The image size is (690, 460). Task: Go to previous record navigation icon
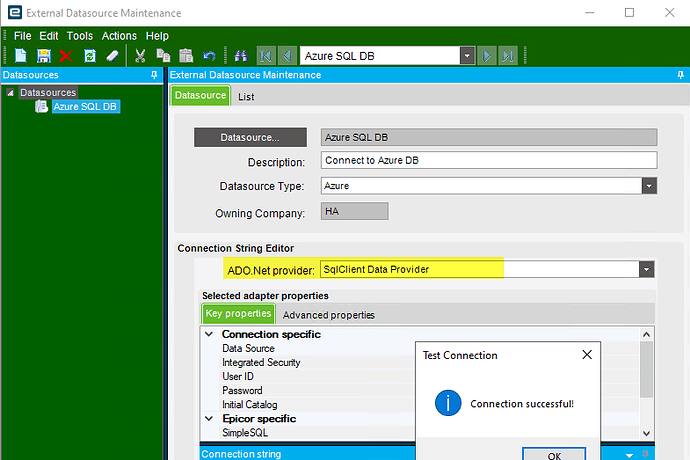click(x=287, y=56)
